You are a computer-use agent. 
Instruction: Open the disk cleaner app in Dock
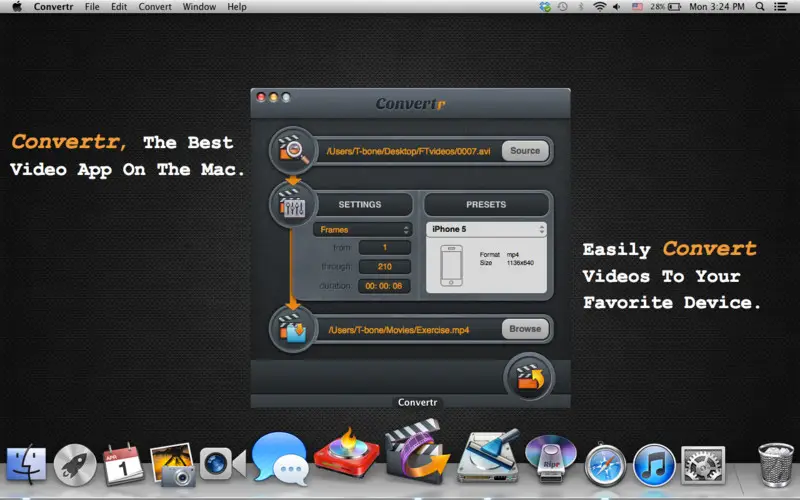(x=487, y=457)
